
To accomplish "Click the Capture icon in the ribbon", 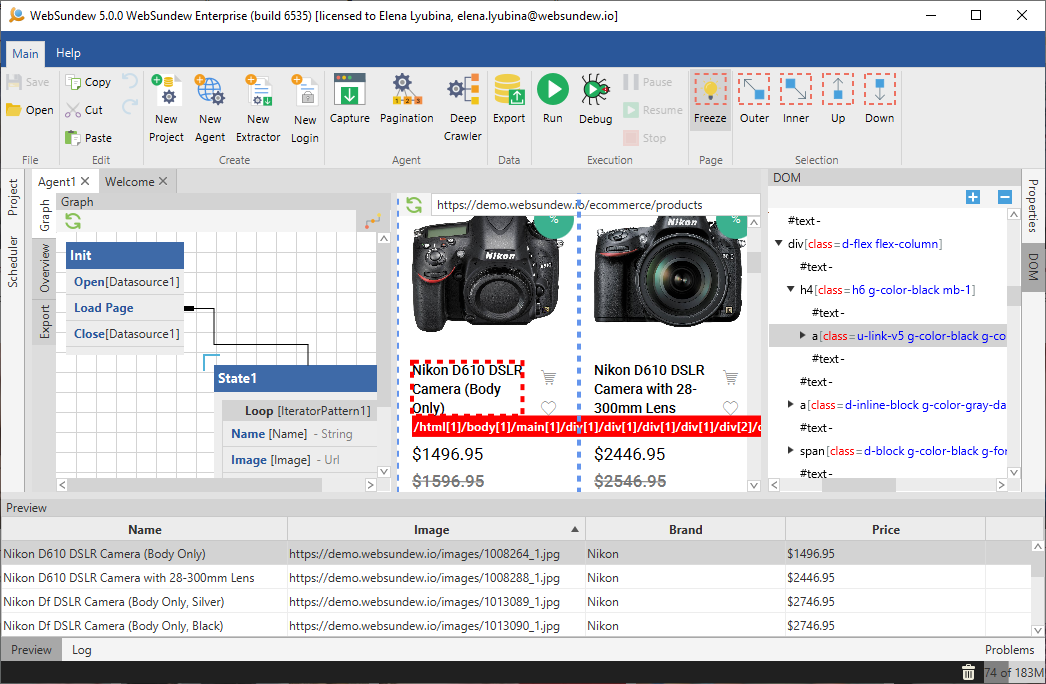I will 350,92.
